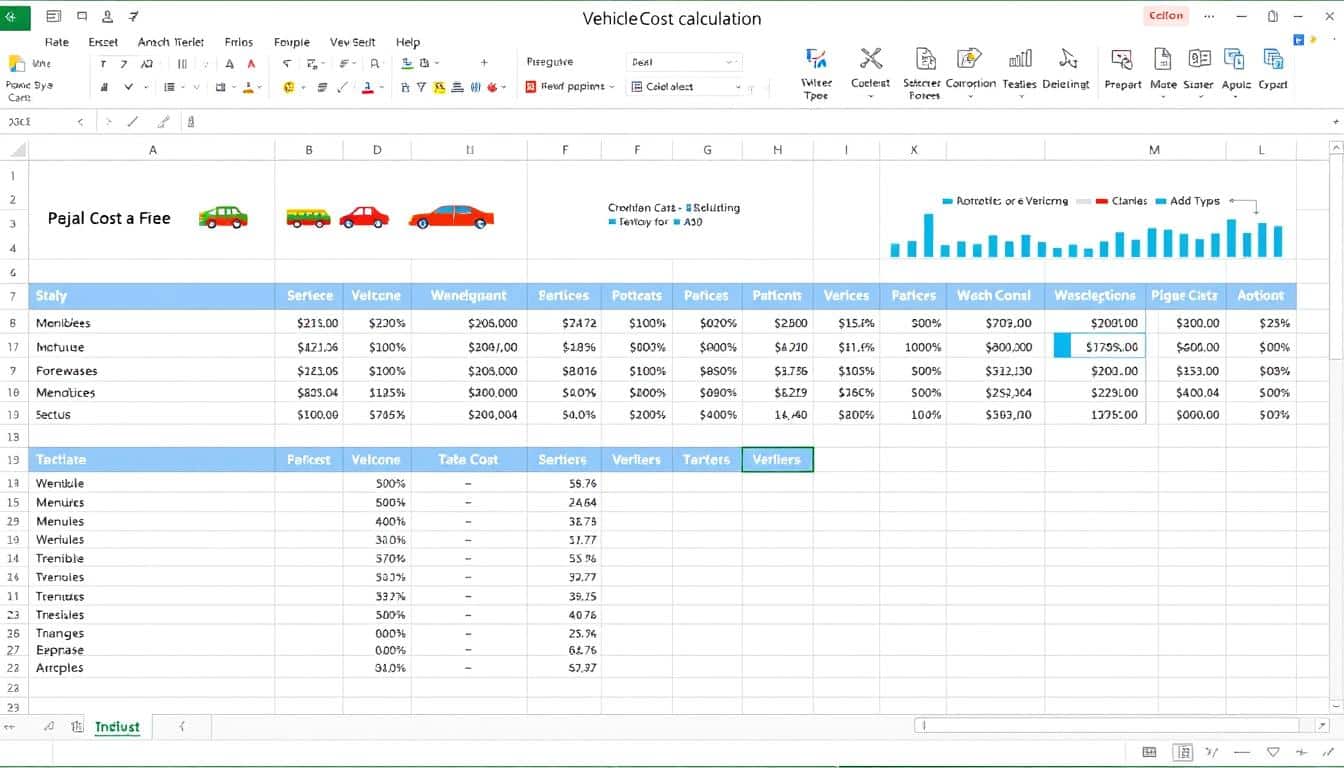1344x768 pixels.
Task: Click the Wenelignant column header cell
Action: (x=469, y=295)
